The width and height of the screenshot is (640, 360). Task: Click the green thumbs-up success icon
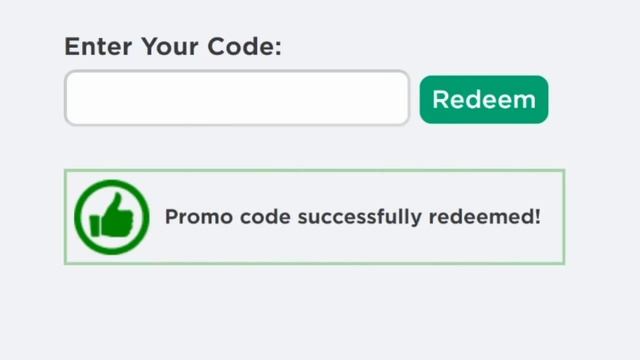point(111,217)
